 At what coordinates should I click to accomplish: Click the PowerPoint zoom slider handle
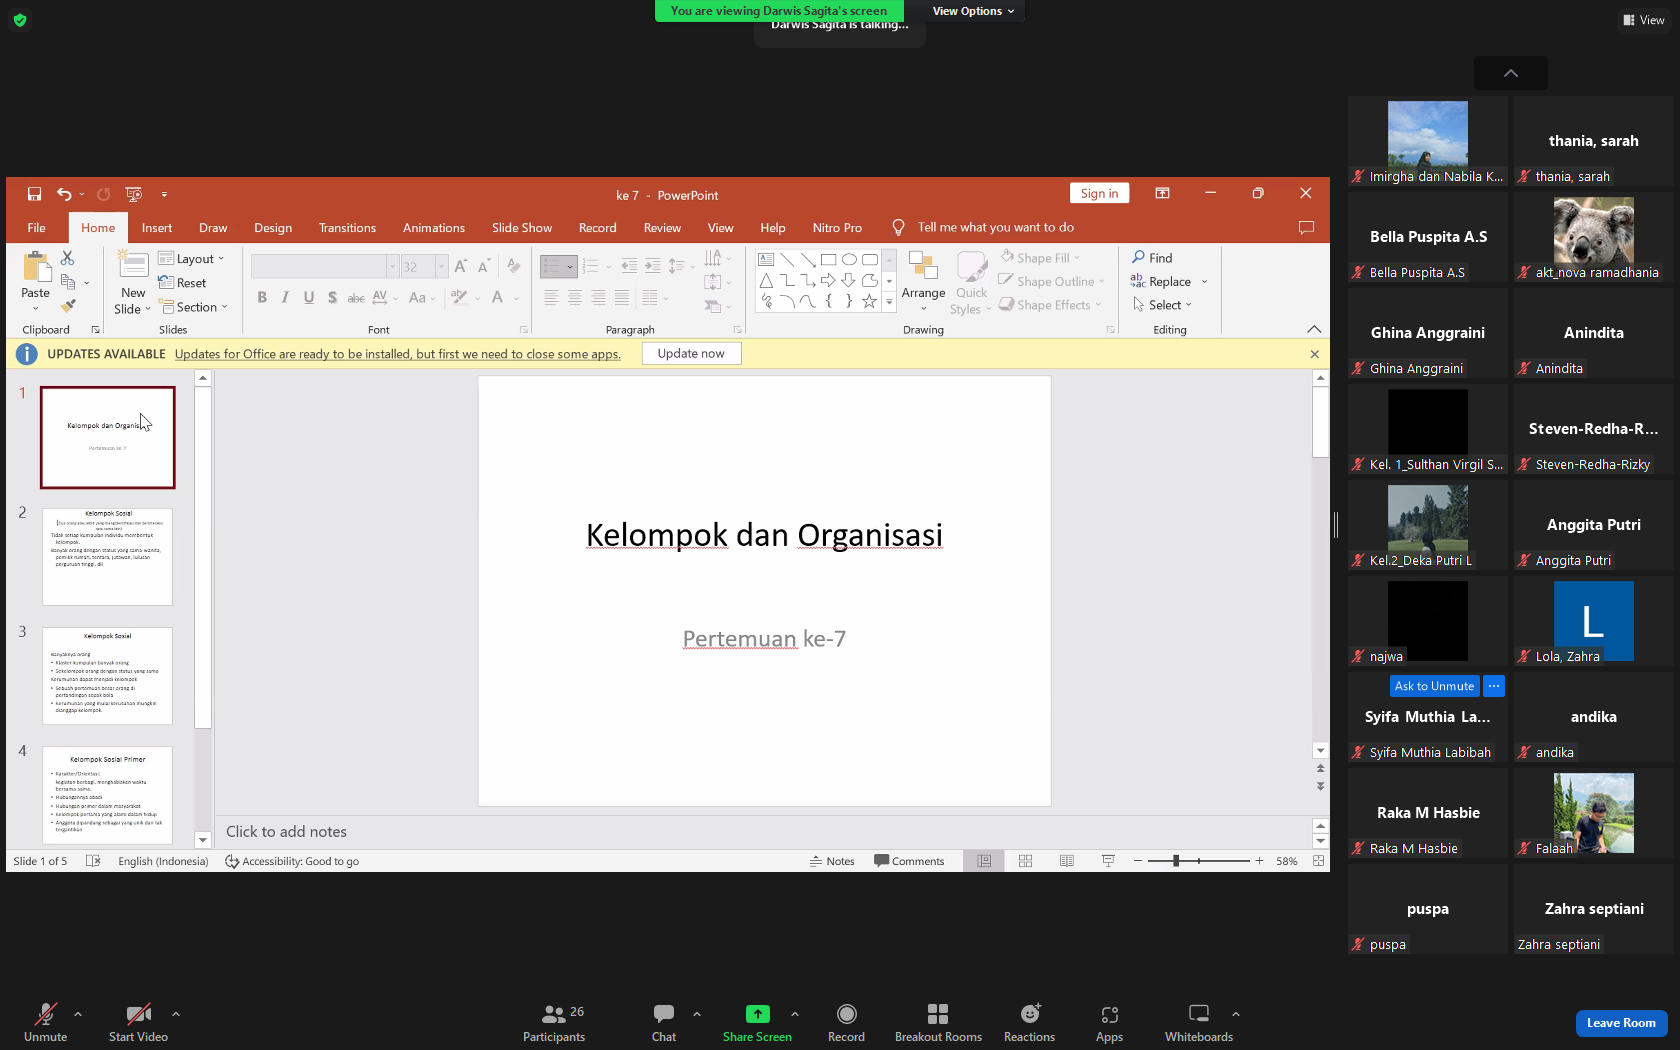1176,861
